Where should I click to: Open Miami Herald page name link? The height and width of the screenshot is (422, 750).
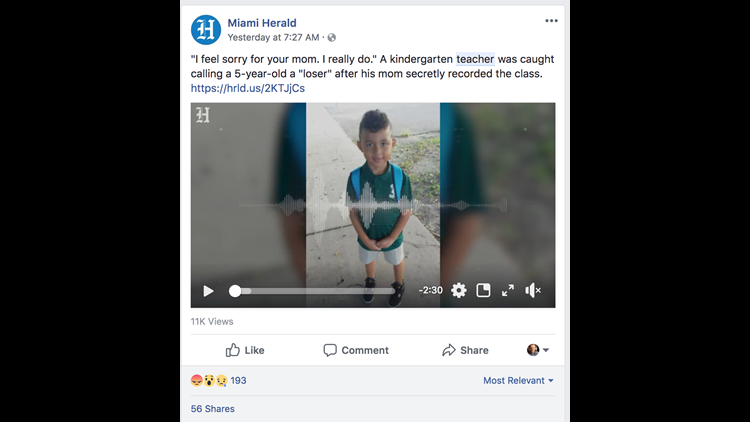click(262, 23)
